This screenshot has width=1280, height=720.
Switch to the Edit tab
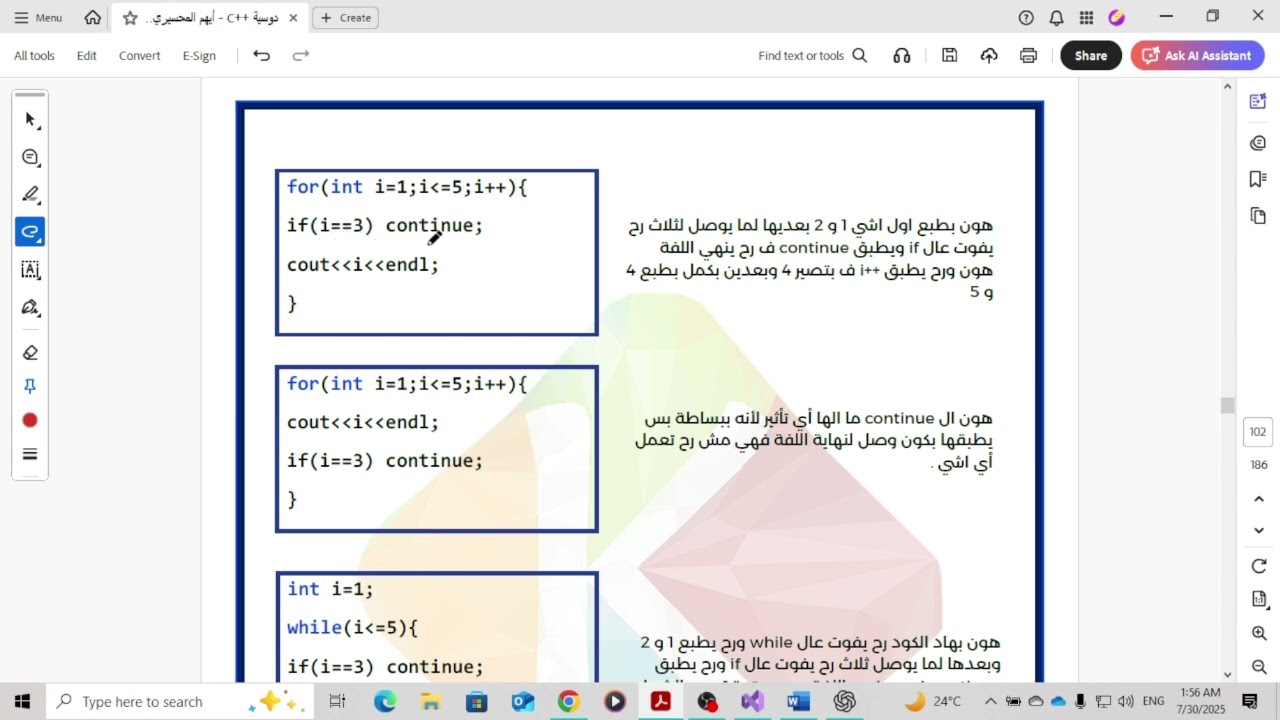coord(87,56)
